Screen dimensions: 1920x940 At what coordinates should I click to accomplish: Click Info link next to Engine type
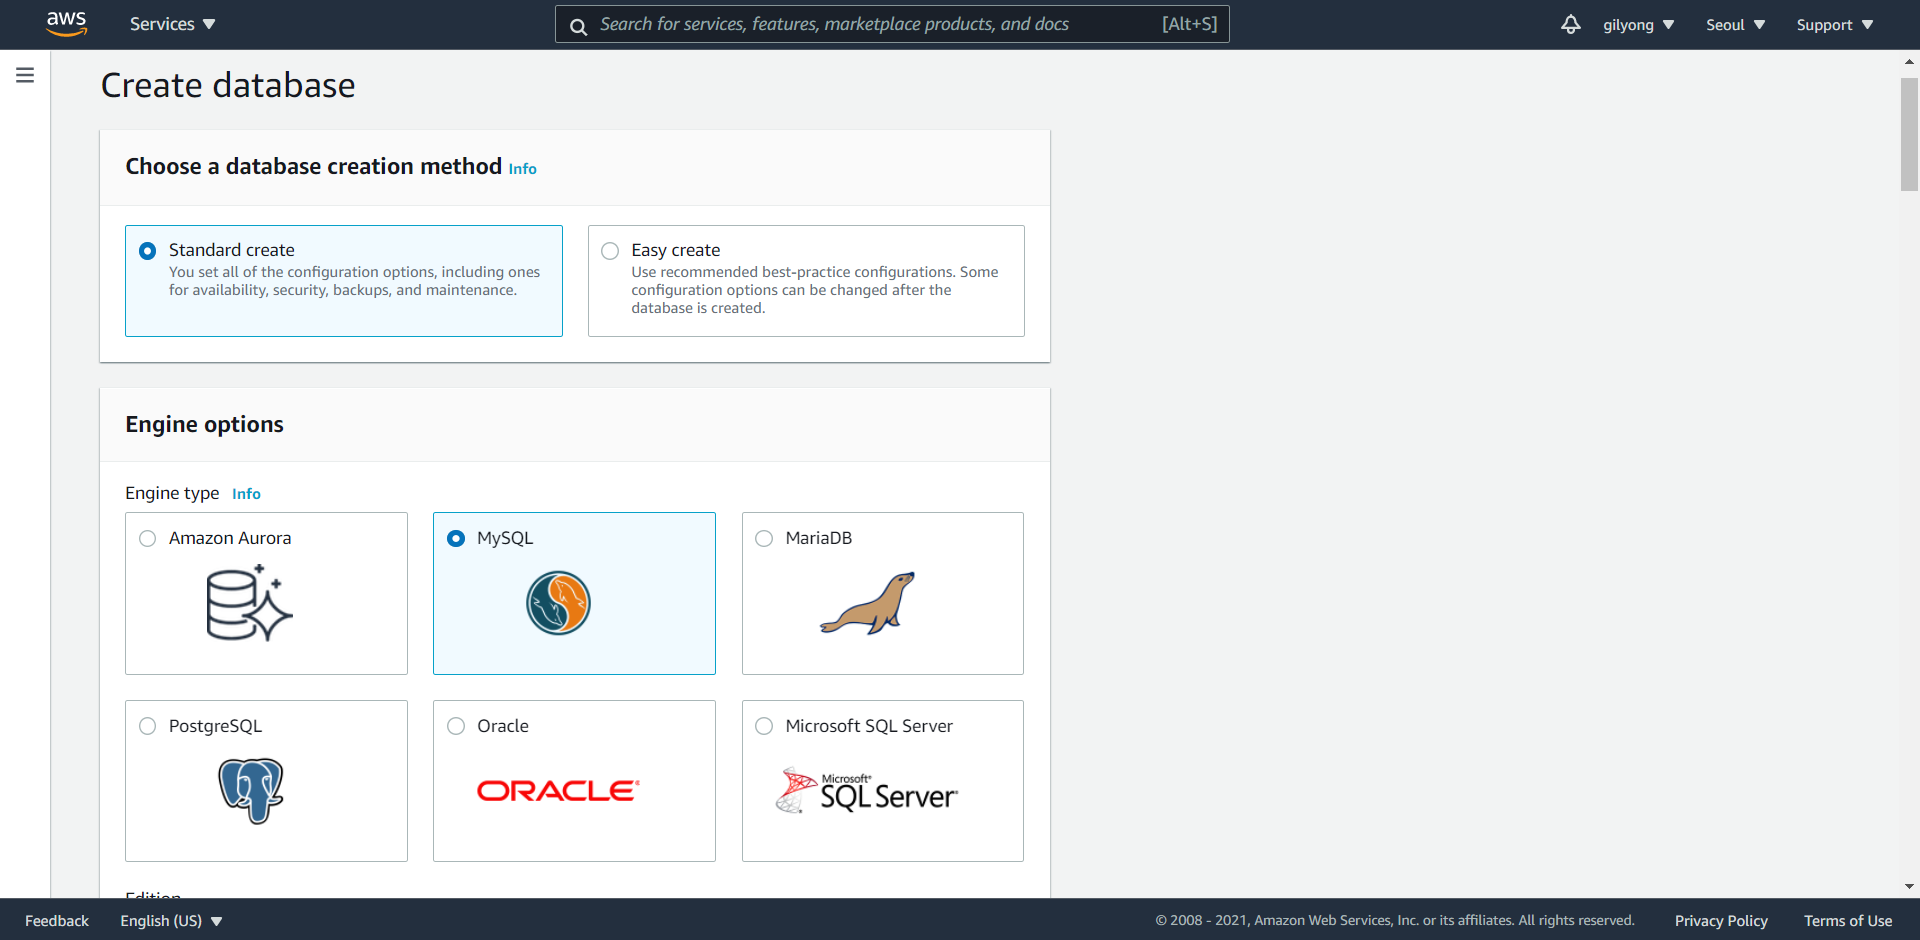pos(246,494)
